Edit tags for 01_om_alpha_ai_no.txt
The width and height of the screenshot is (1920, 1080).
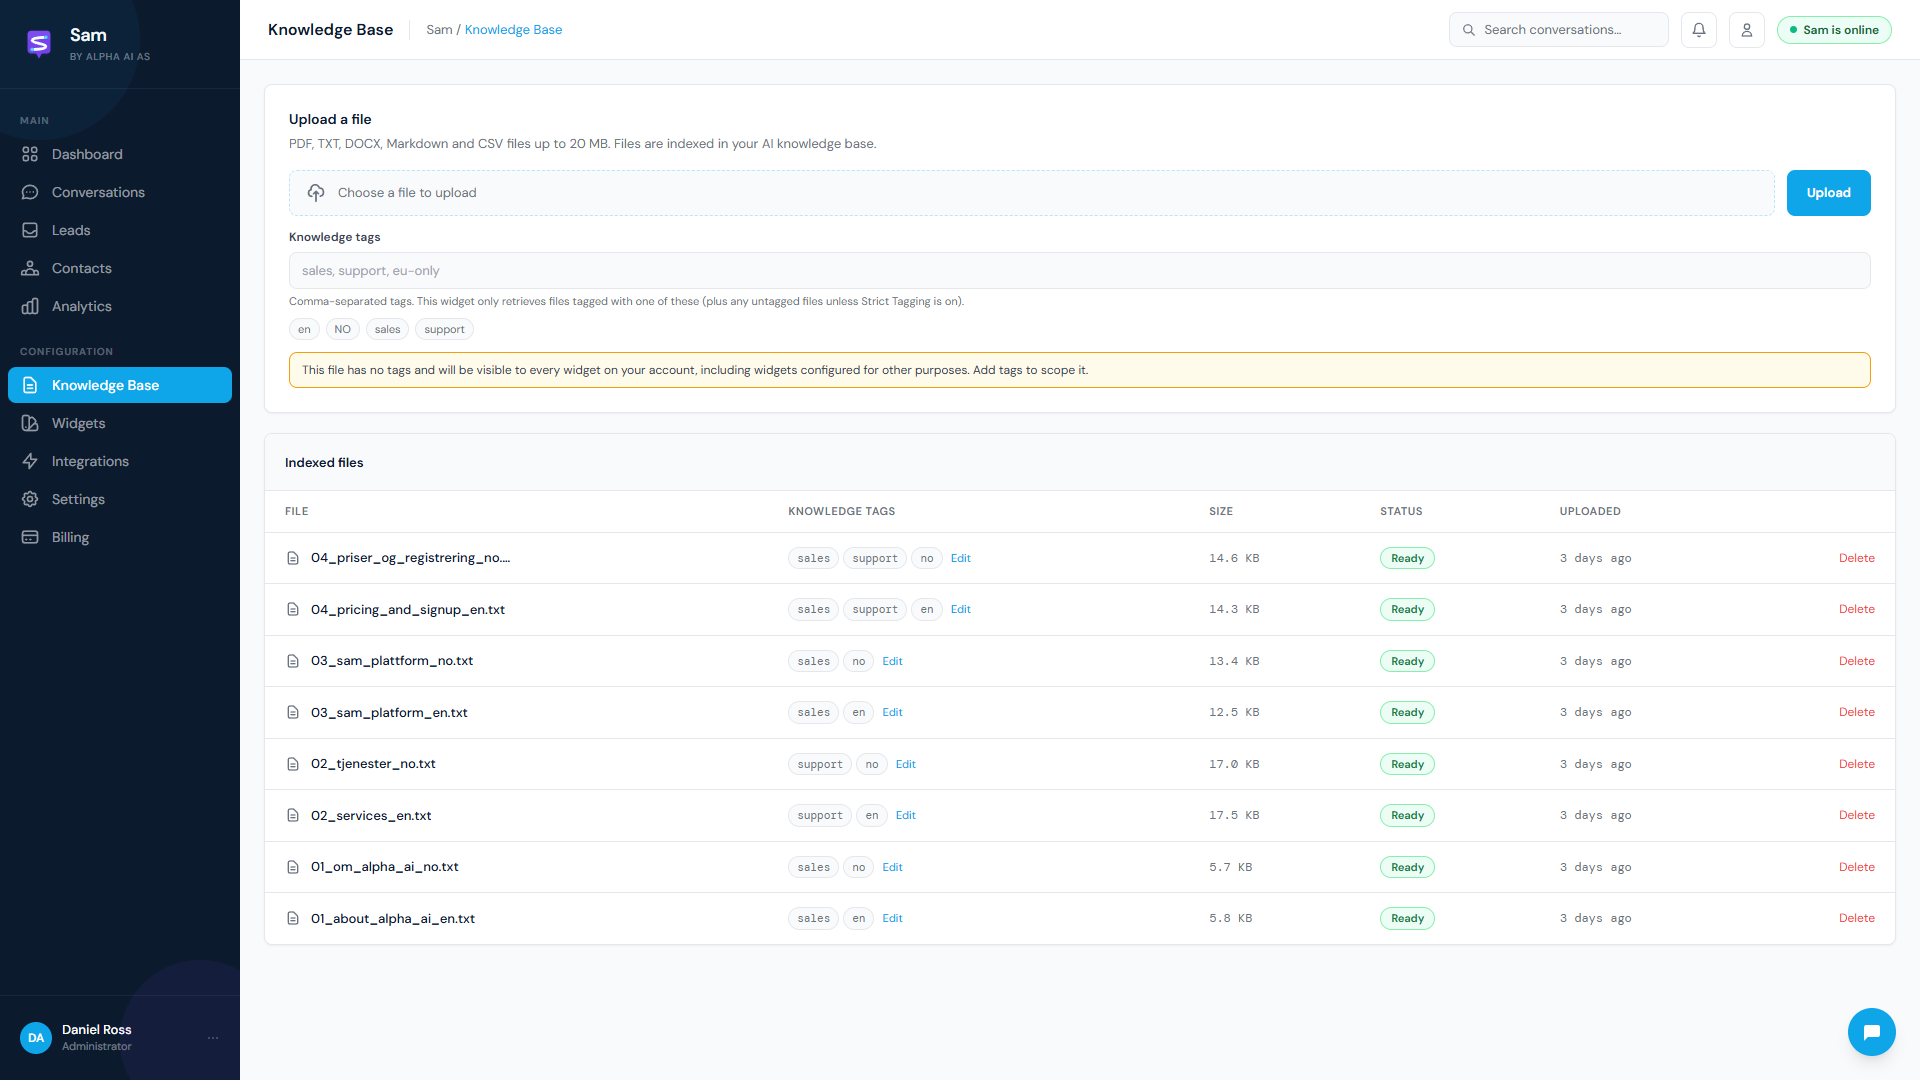point(892,868)
